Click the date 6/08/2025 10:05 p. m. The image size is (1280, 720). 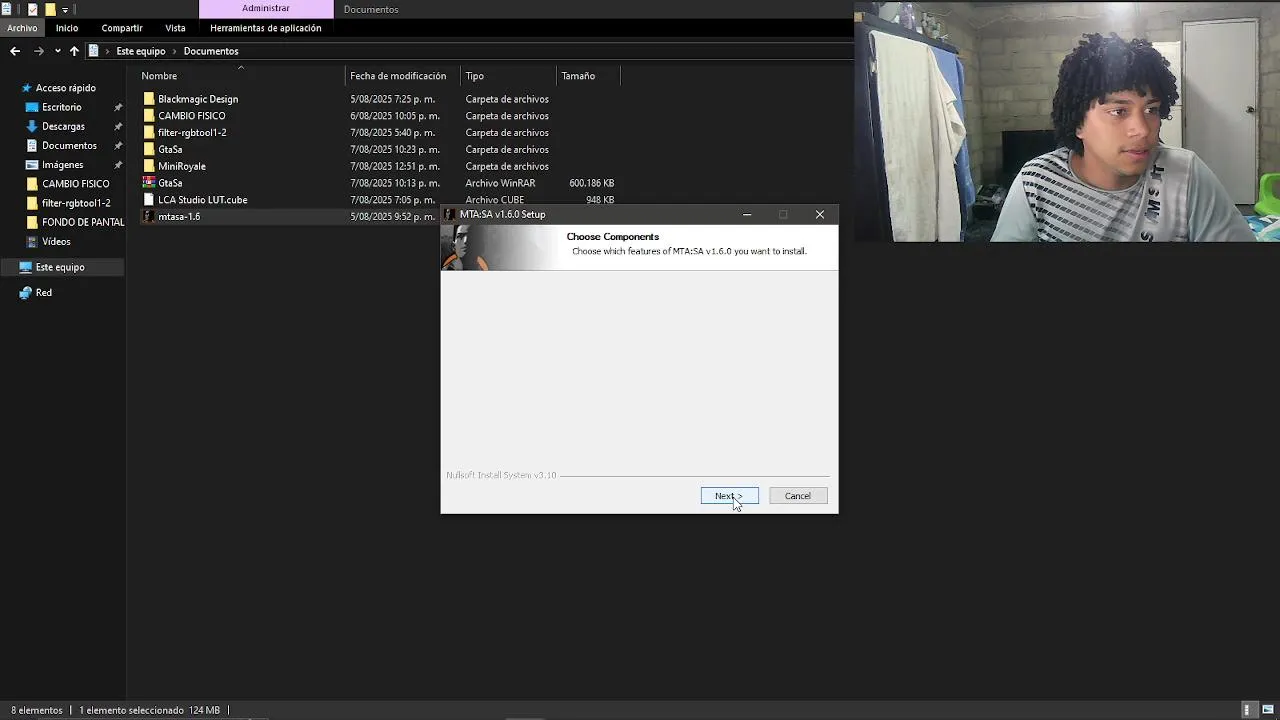(395, 116)
